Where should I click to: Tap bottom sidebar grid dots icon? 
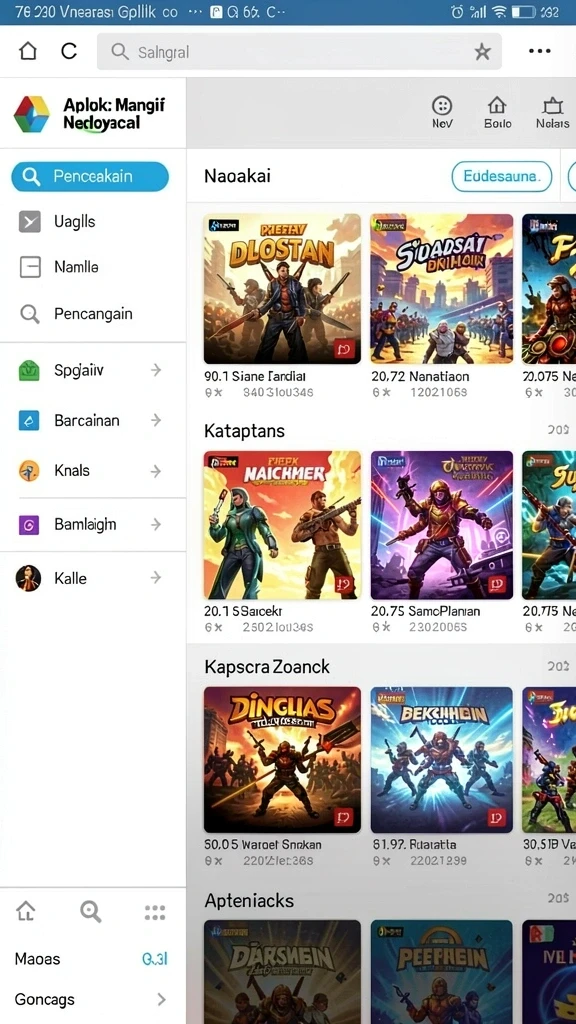[155, 912]
